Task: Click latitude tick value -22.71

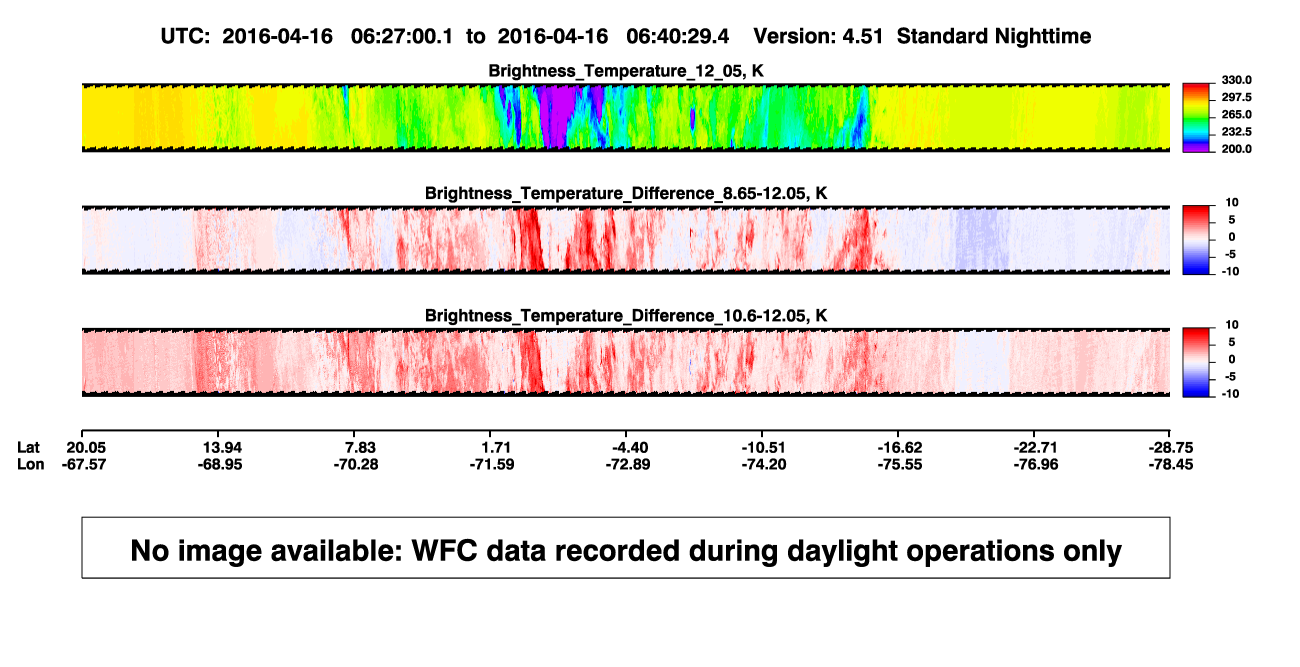Action: 1034,447
